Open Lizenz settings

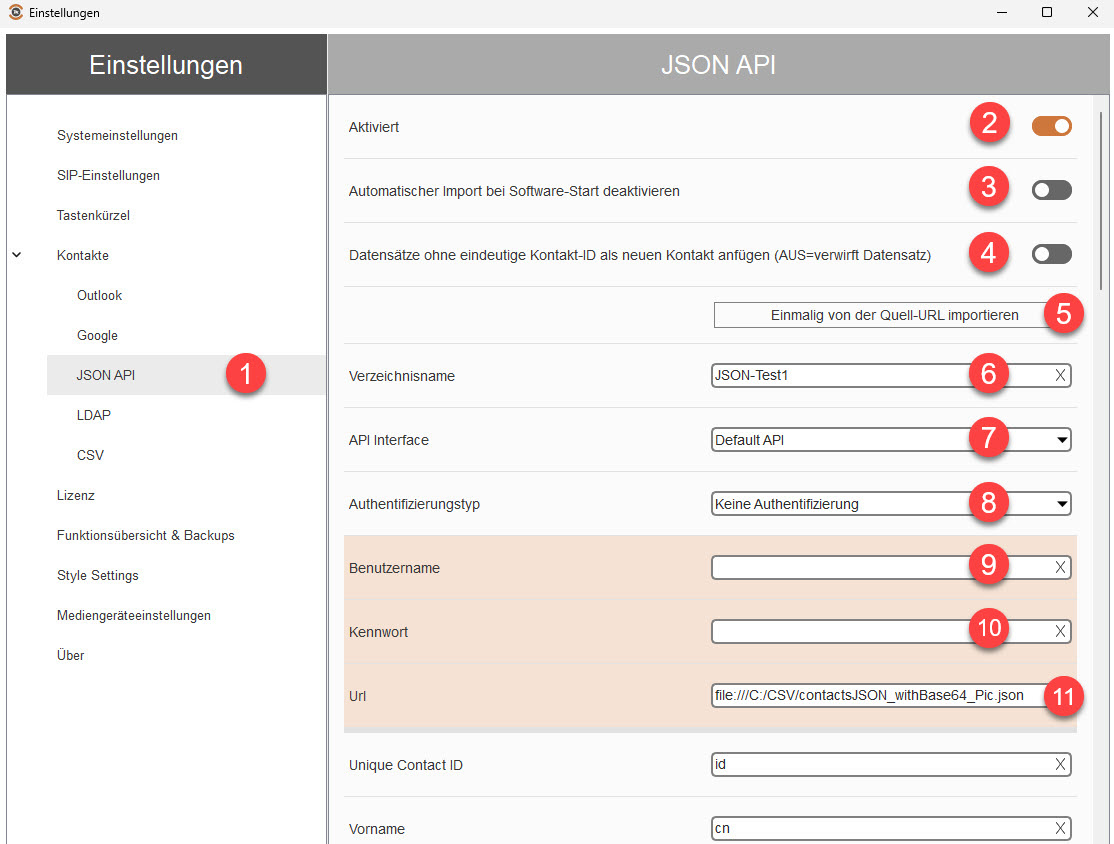click(75, 495)
